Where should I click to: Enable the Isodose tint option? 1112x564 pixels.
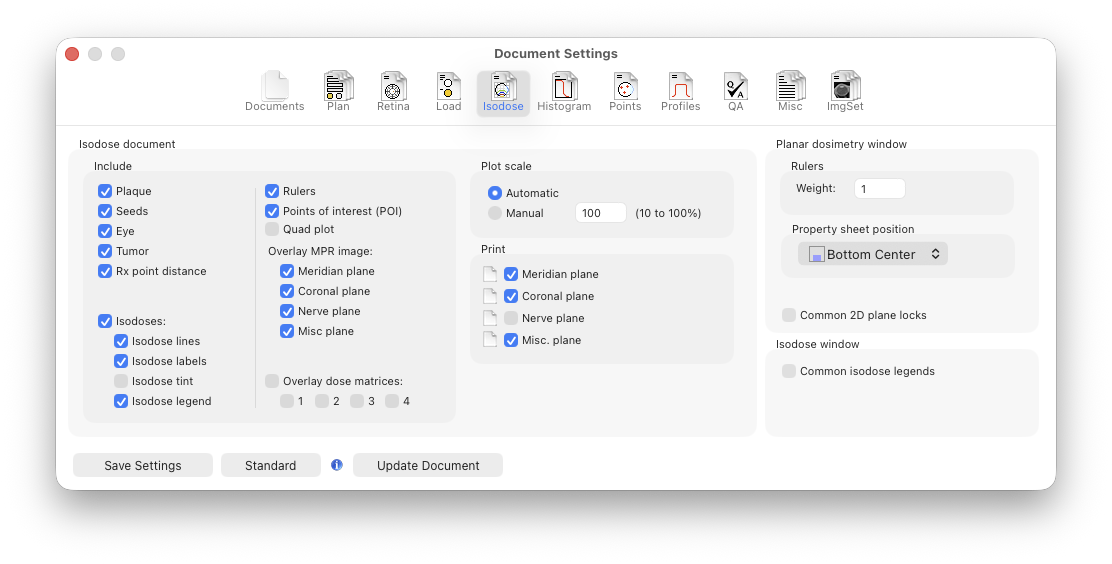(x=121, y=381)
